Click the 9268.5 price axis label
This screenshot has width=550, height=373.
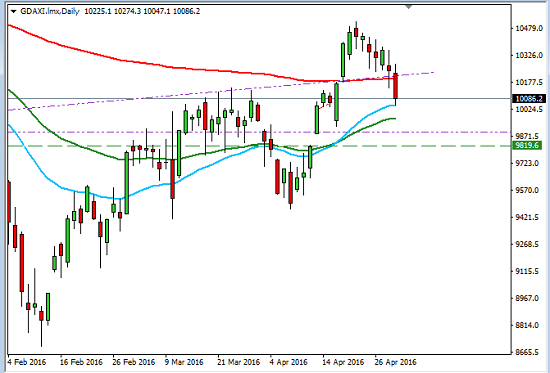[528, 244]
